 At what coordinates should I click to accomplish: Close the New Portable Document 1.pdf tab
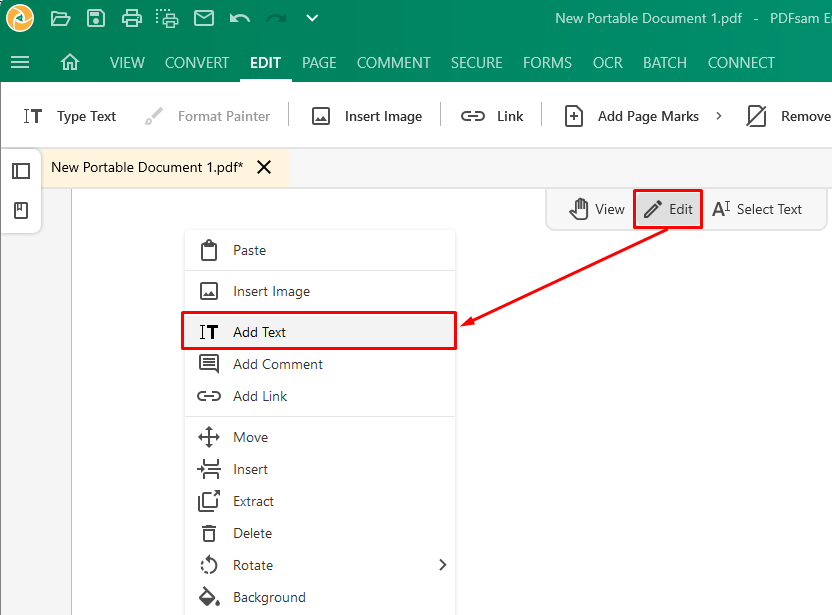[x=264, y=168]
